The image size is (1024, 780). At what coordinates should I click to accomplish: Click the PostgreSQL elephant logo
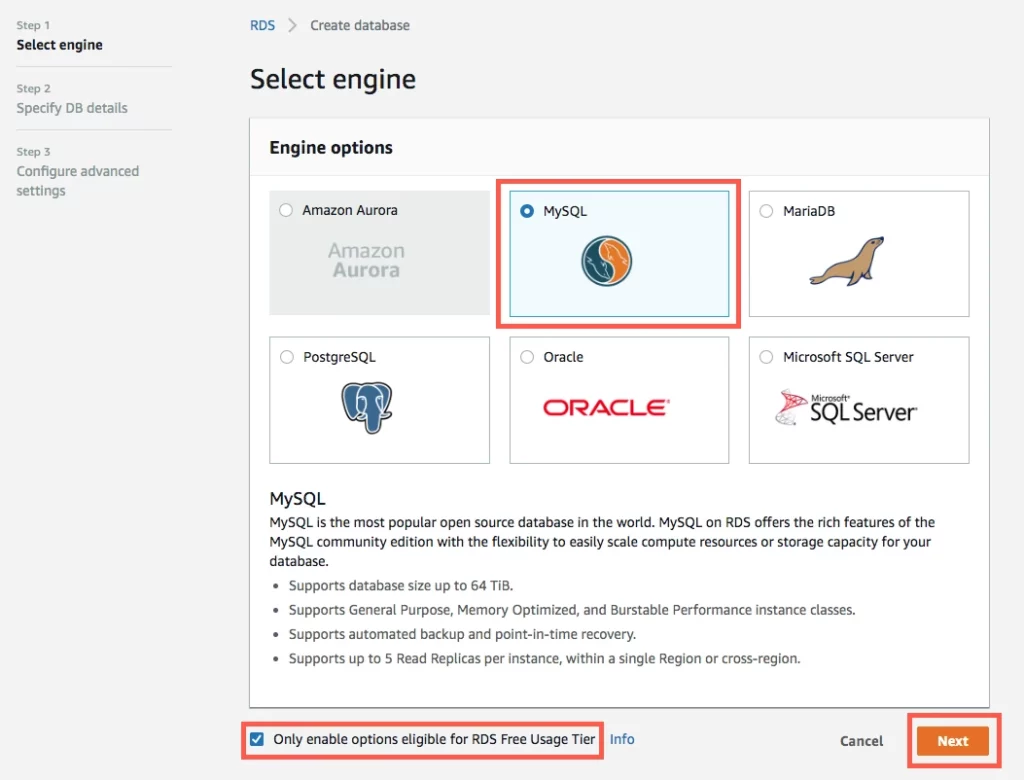[366, 408]
